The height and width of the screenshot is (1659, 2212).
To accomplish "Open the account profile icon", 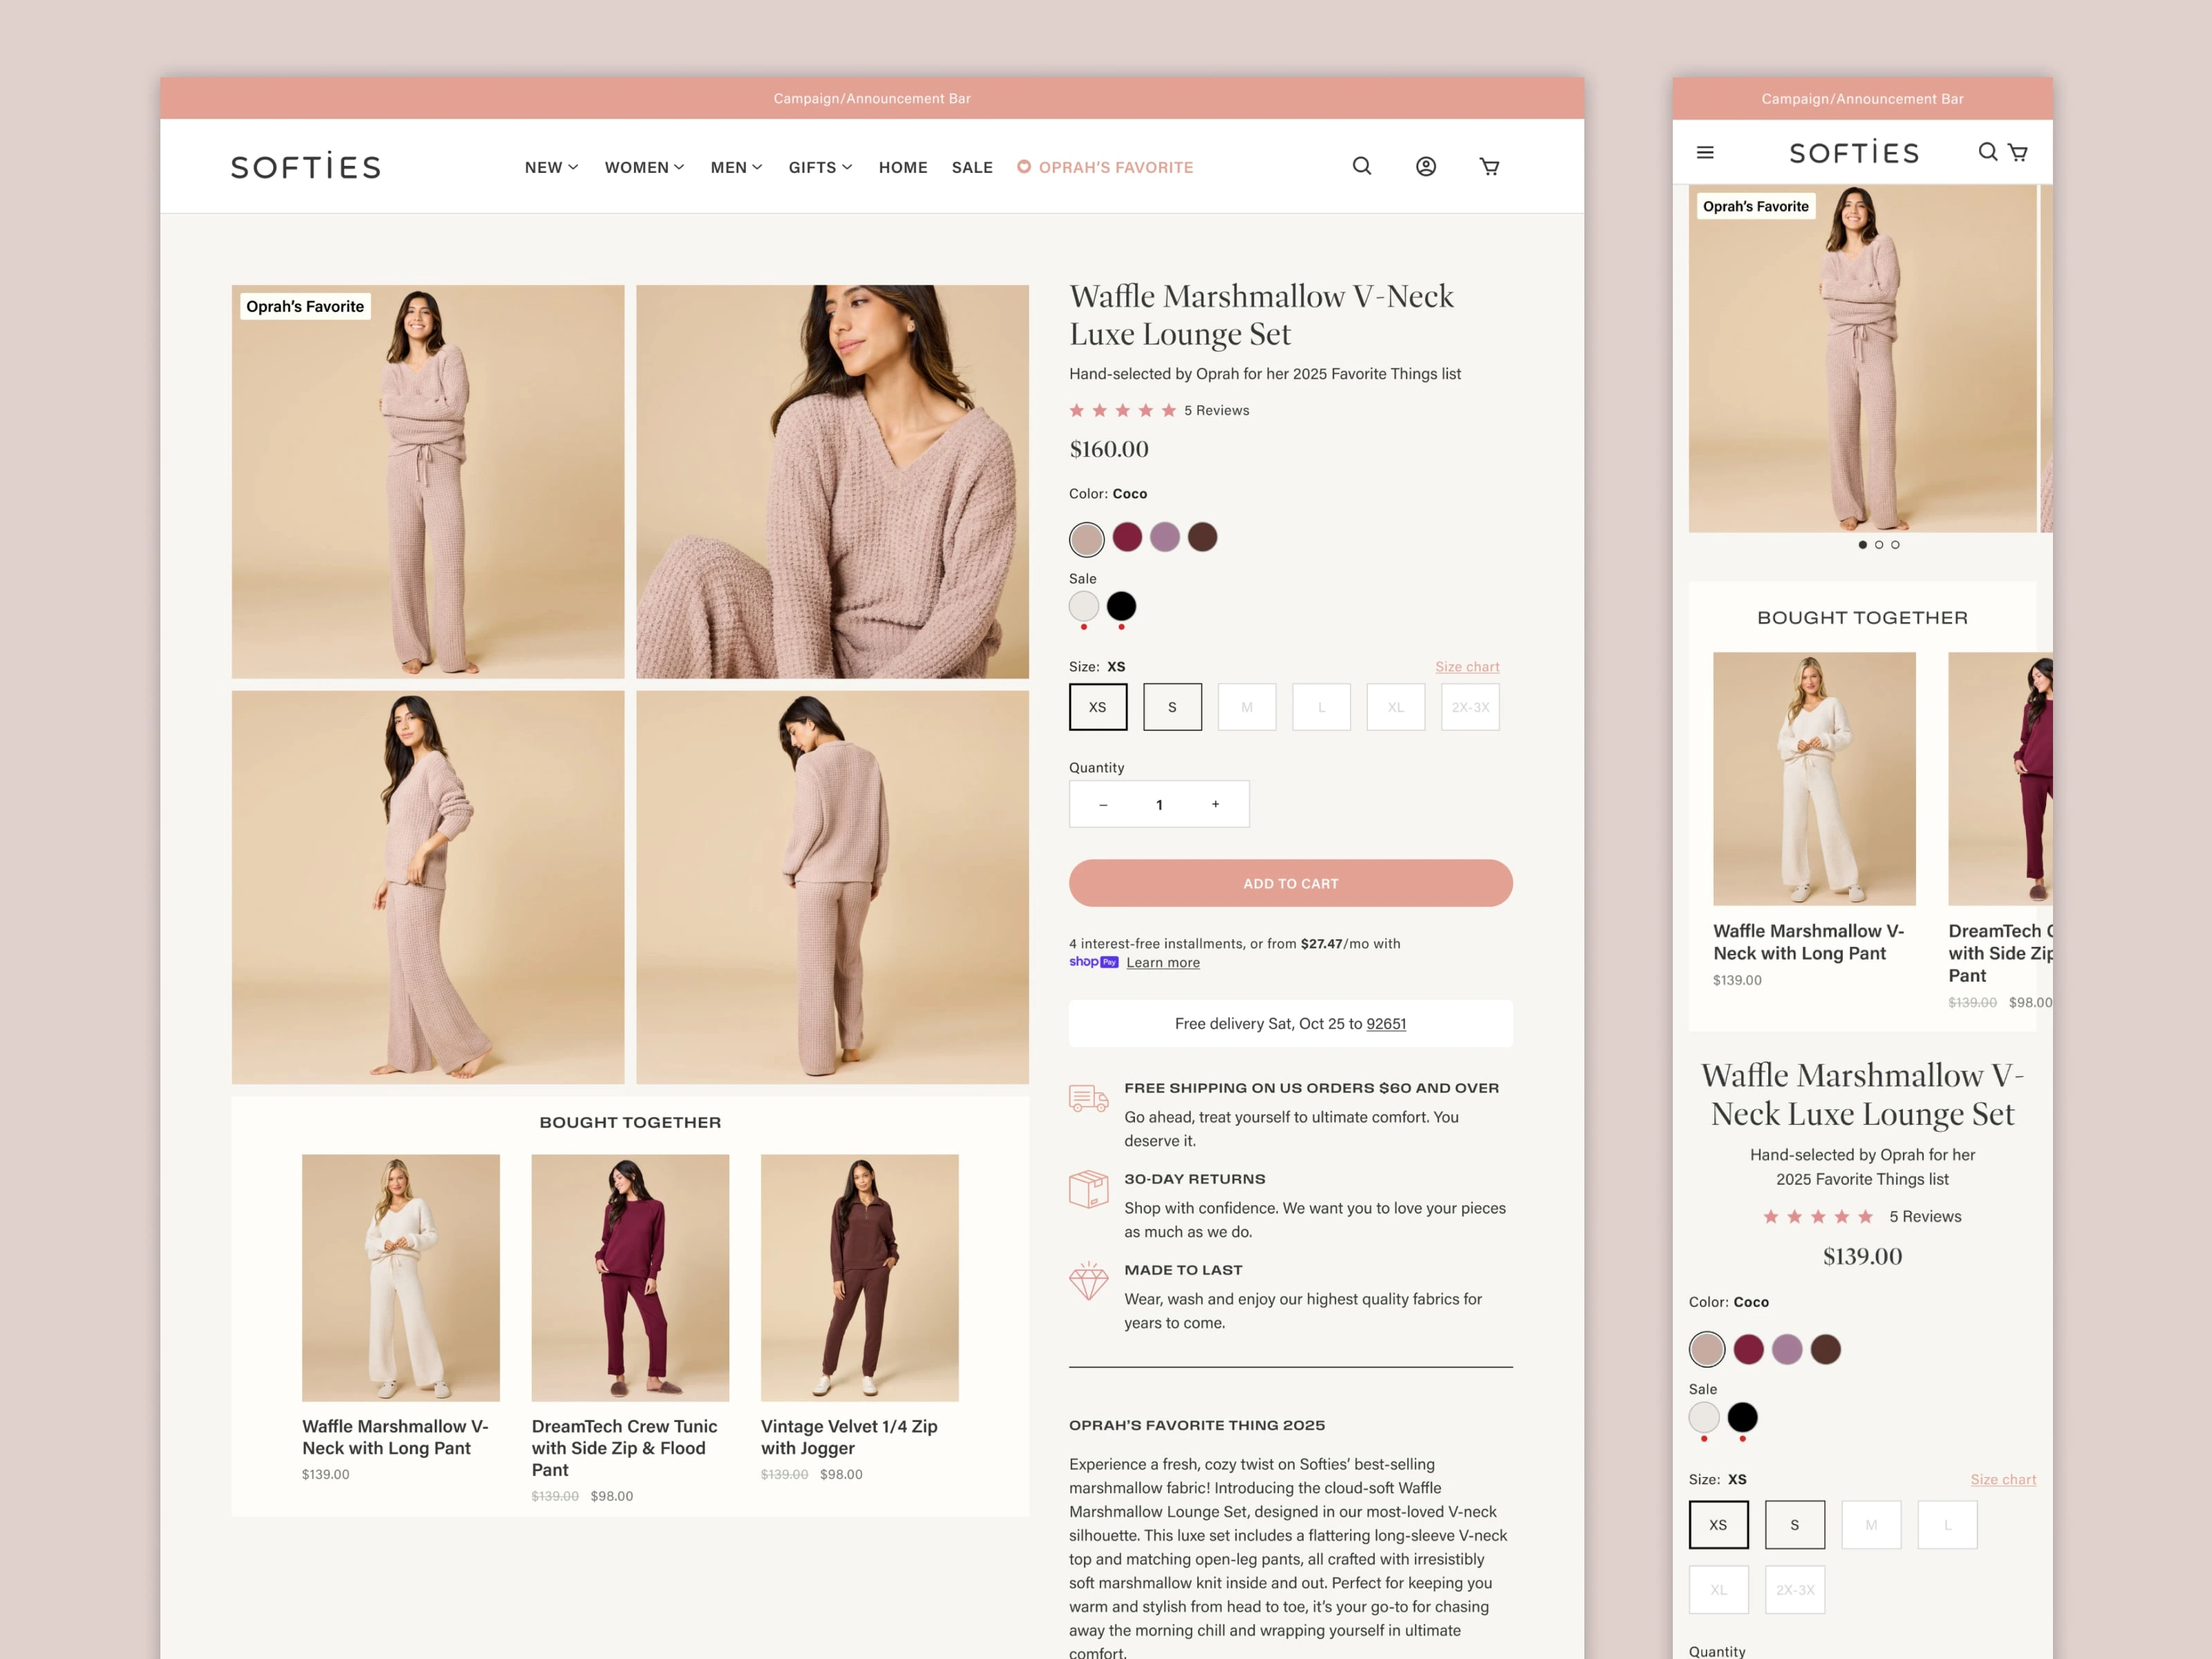I will point(1425,166).
